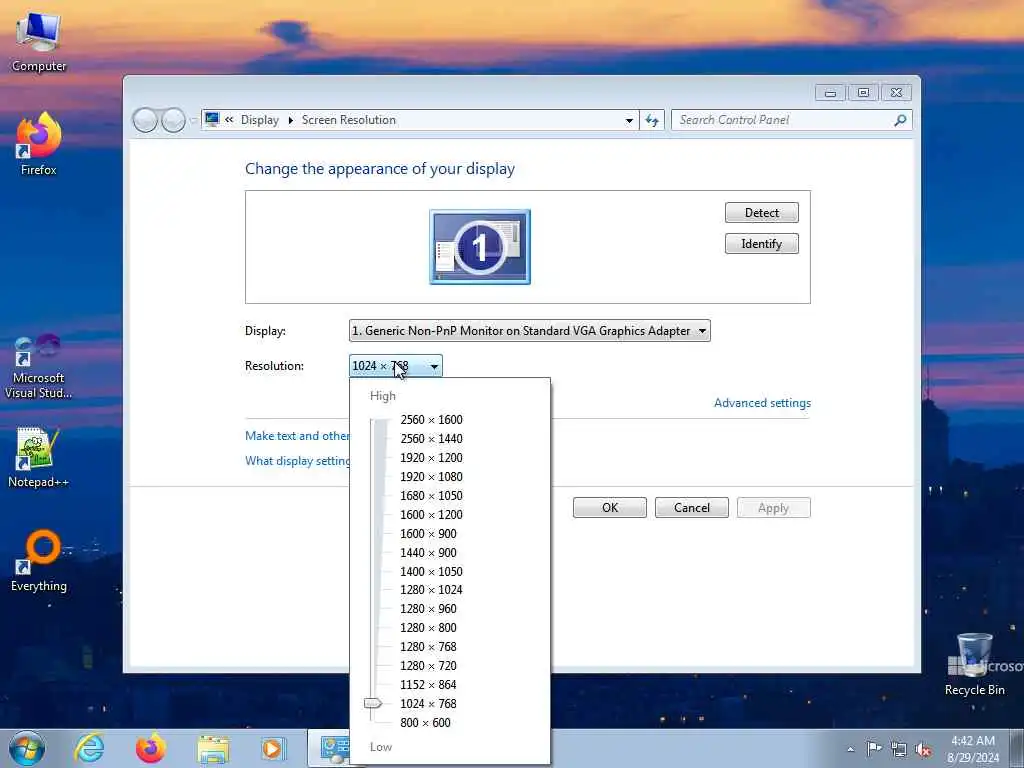
Task: Select resolution 1024 × 768 in list
Action: tap(428, 703)
